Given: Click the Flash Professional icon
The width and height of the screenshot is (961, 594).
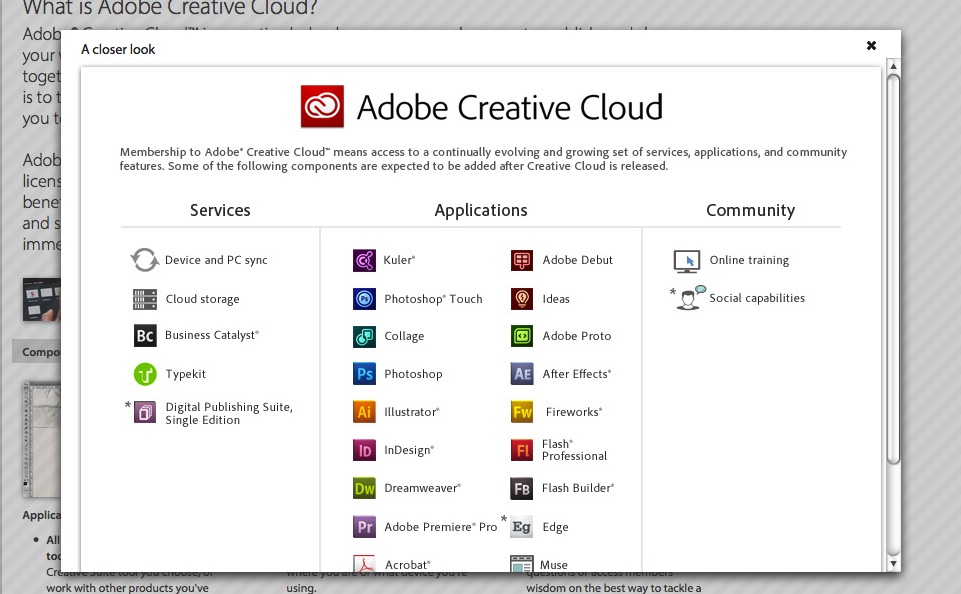Looking at the screenshot, I should pyautogui.click(x=521, y=449).
